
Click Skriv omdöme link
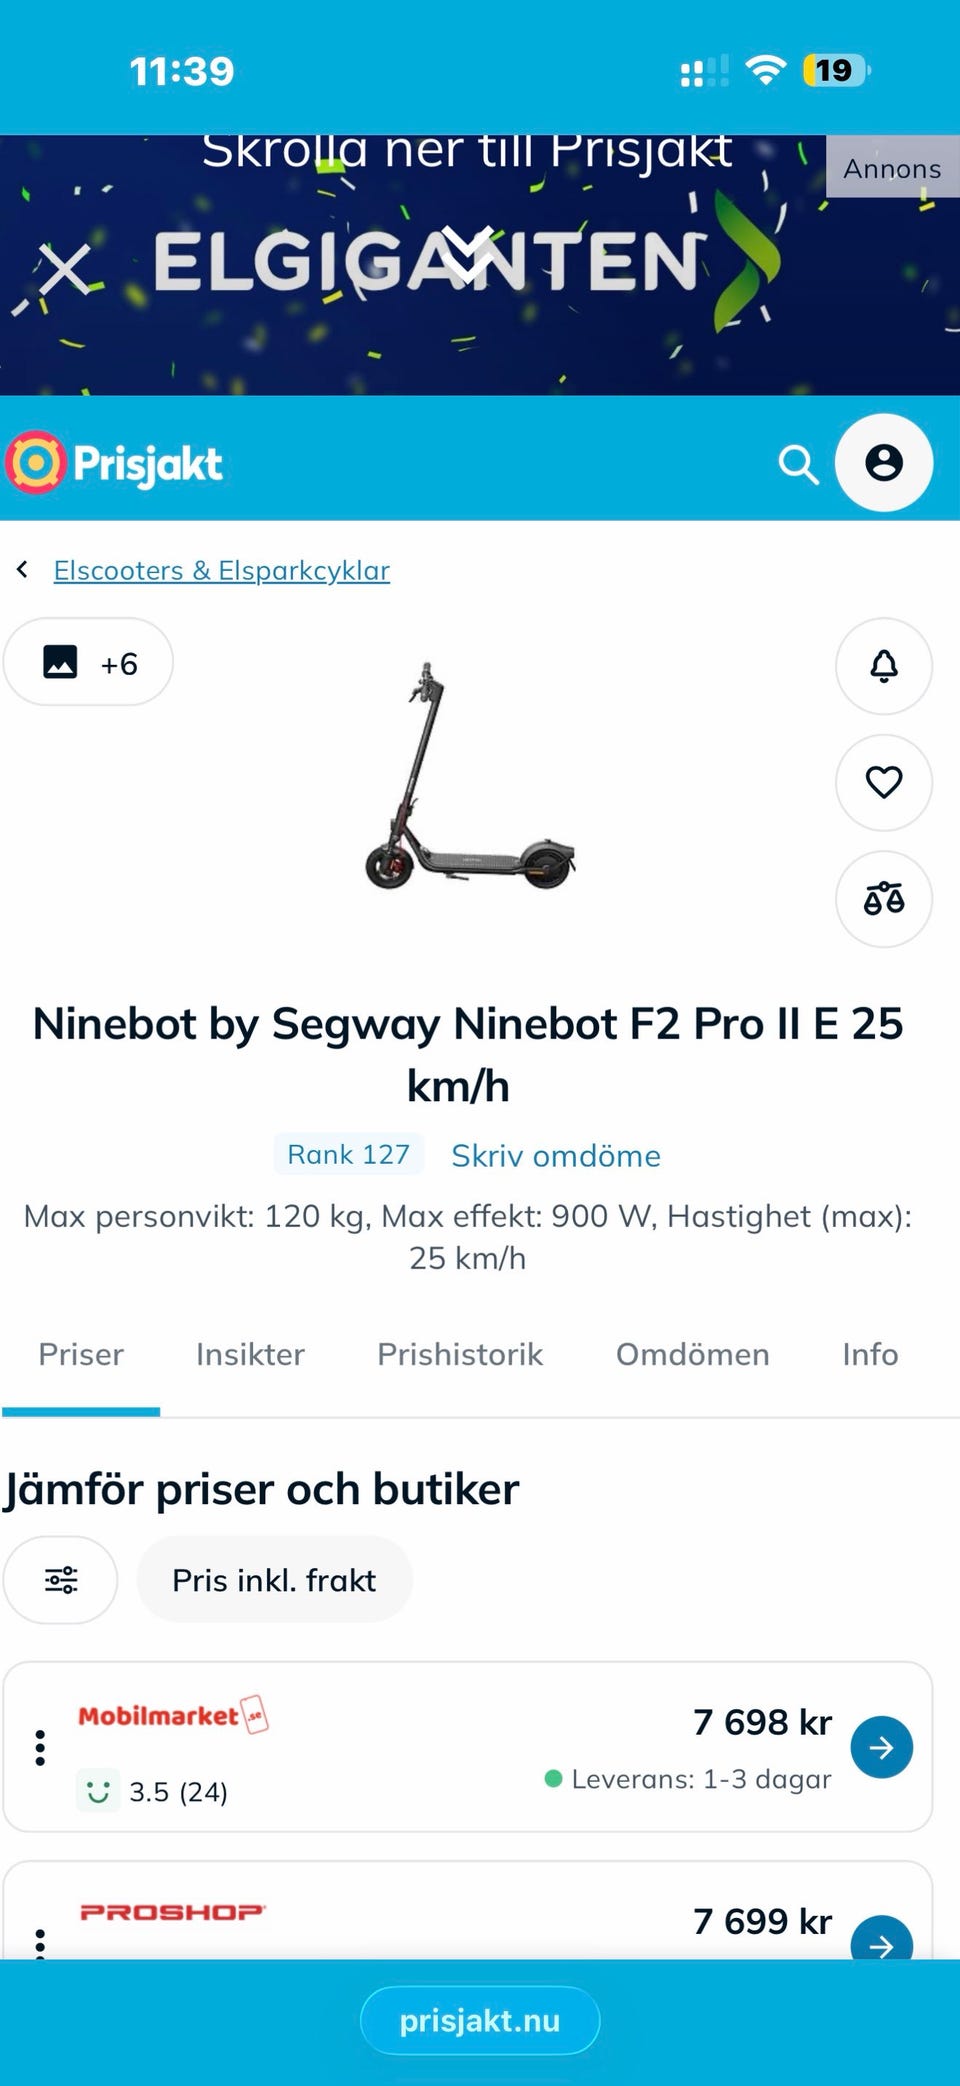coord(556,1155)
